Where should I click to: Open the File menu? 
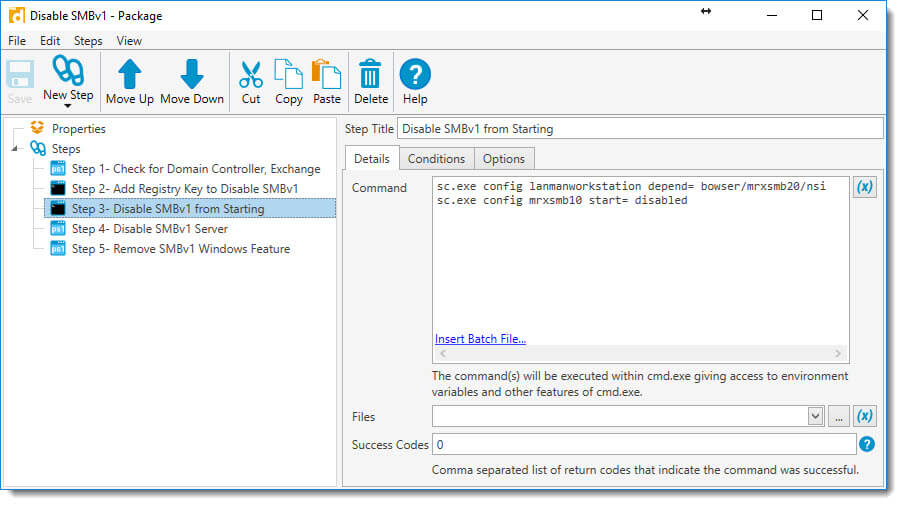[x=17, y=41]
